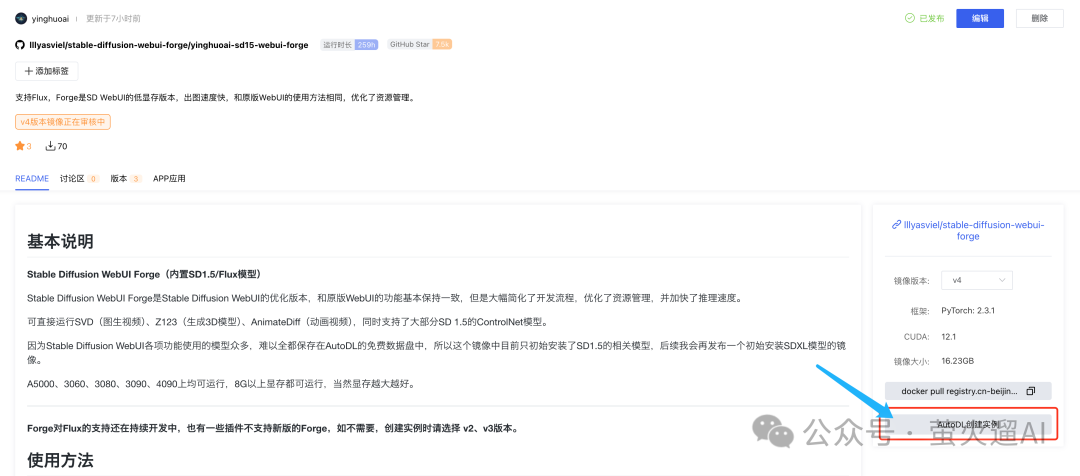The width and height of the screenshot is (1080, 476).
Task: Click the 基本说明 heading
Action: (60, 241)
